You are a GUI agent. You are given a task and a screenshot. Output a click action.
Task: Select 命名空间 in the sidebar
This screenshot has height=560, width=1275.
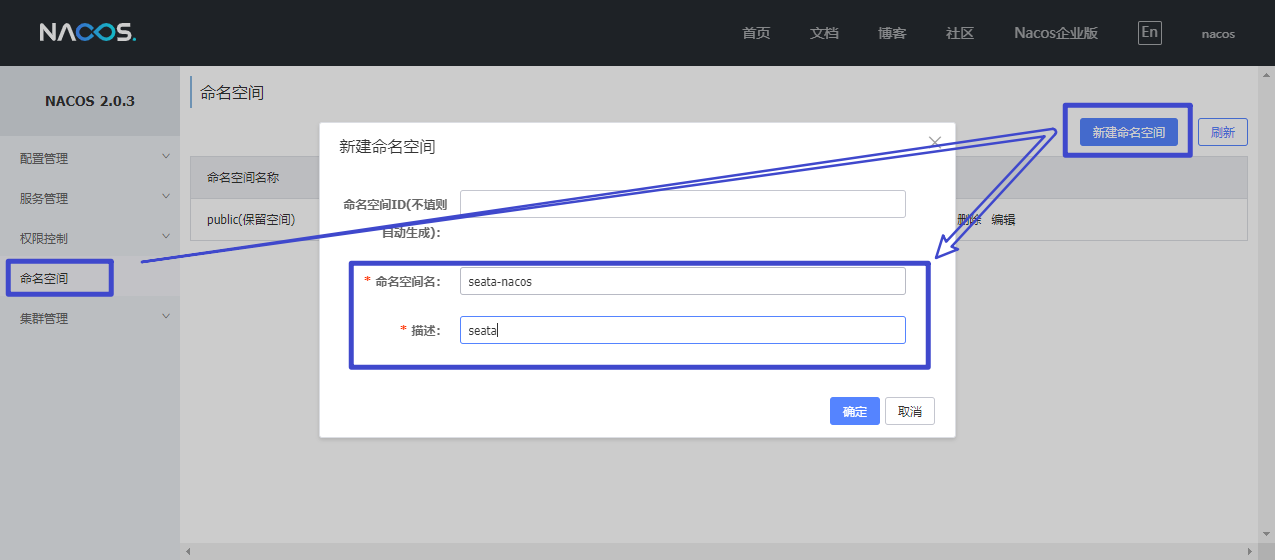pyautogui.click(x=45, y=278)
